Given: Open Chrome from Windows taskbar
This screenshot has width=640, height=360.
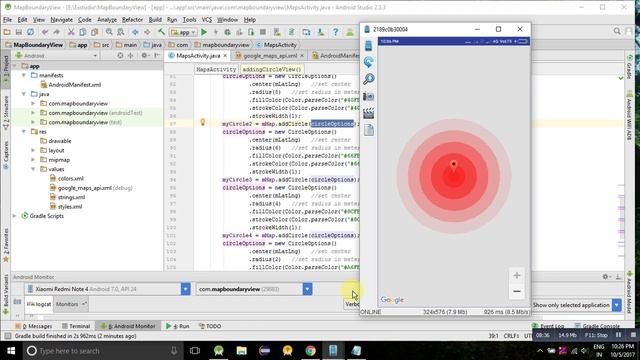Looking at the screenshot, I should pos(311,351).
